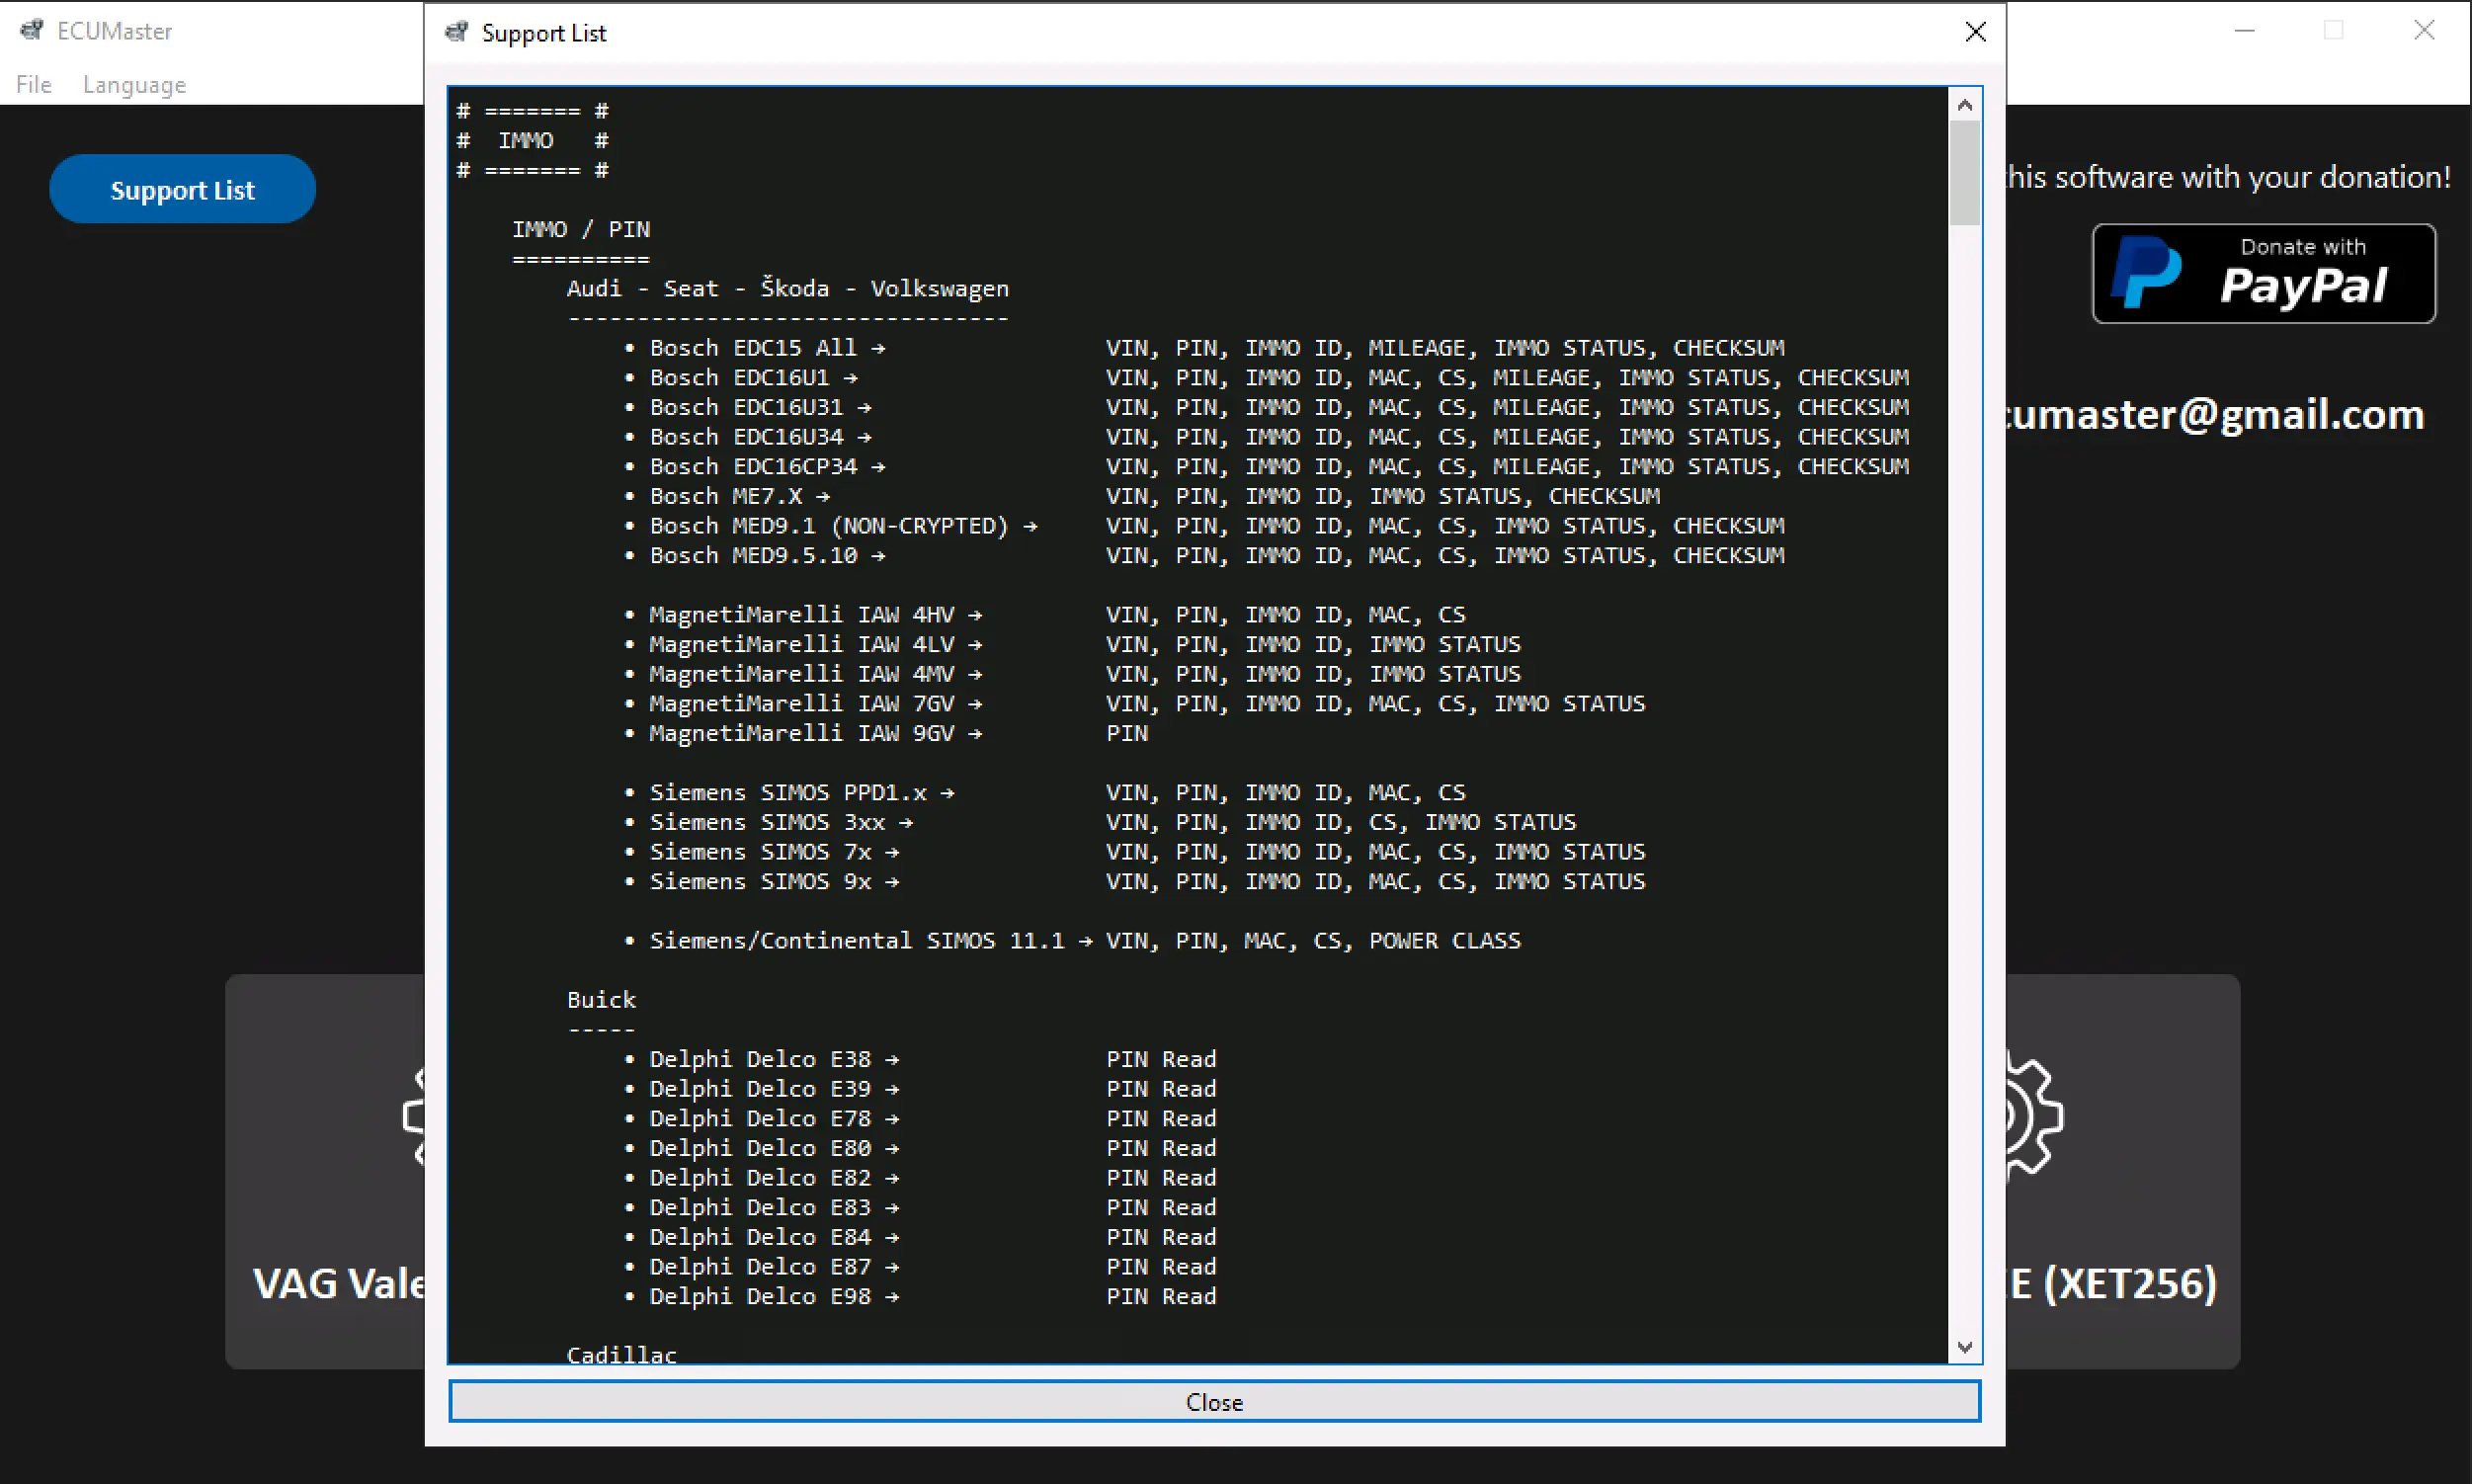
Task: Close Support List dialog with X icon
Action: [1975, 32]
